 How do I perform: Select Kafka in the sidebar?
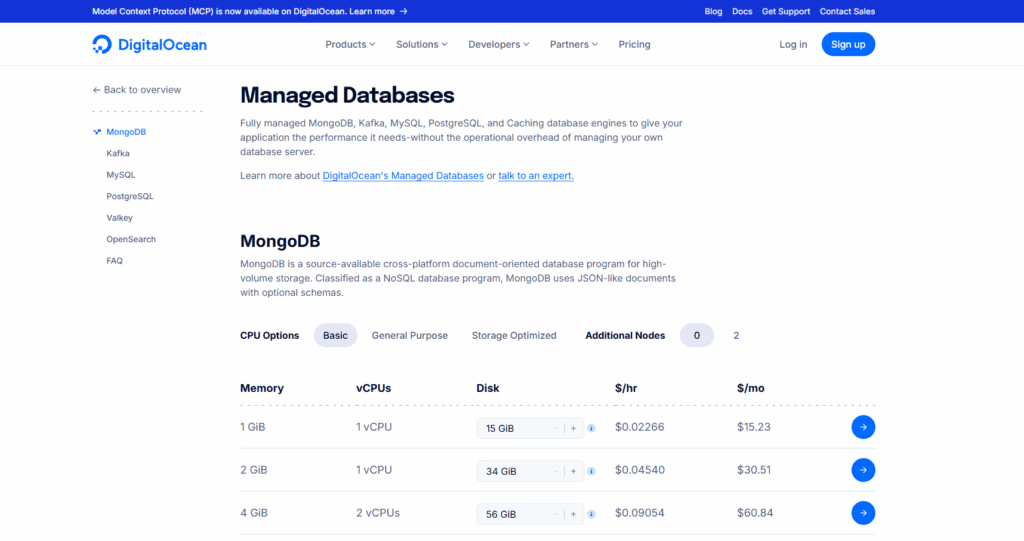pyautogui.click(x=118, y=154)
